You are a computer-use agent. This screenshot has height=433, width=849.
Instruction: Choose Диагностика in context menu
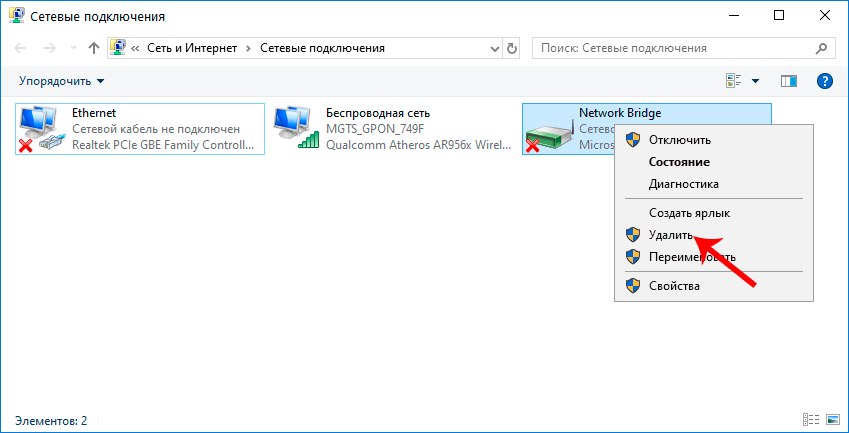(714, 185)
